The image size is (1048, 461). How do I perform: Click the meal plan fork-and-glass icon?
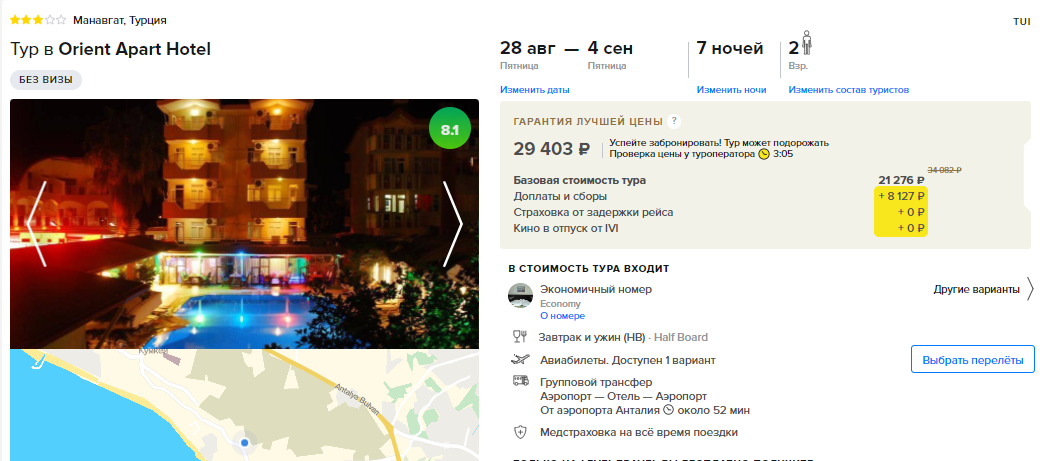point(520,337)
